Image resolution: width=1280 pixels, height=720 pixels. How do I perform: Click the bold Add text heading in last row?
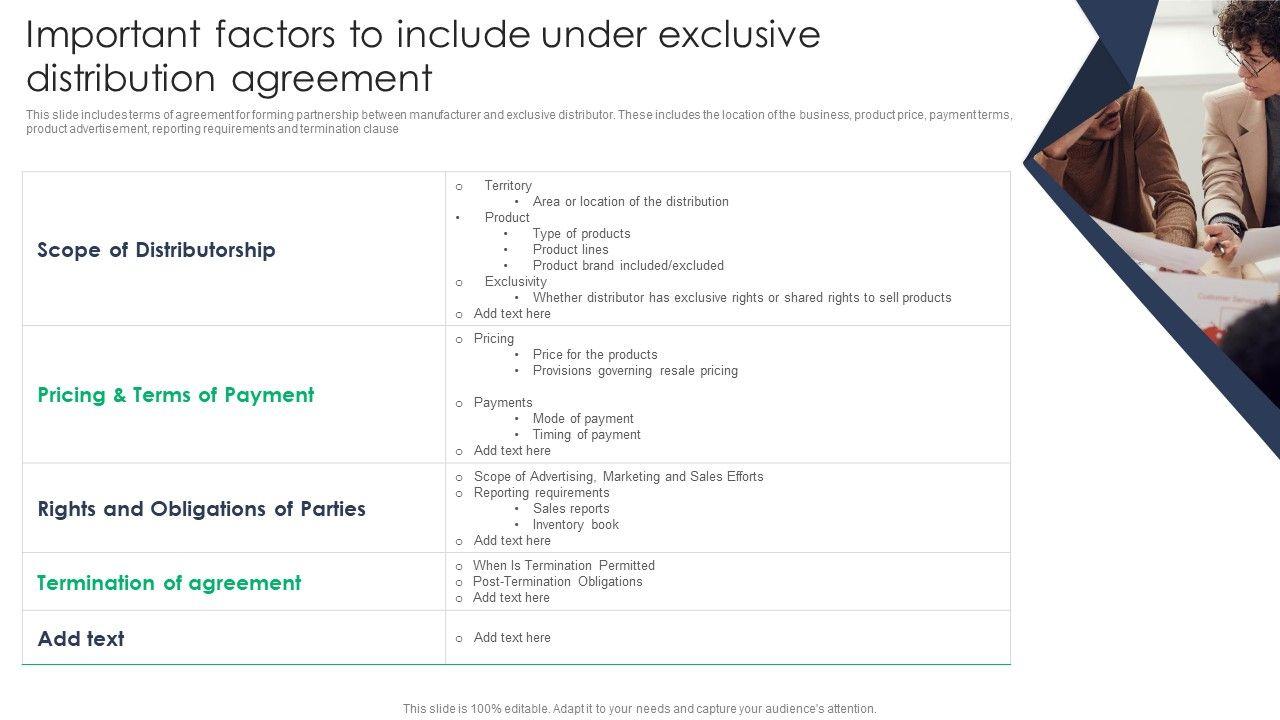[x=81, y=639]
